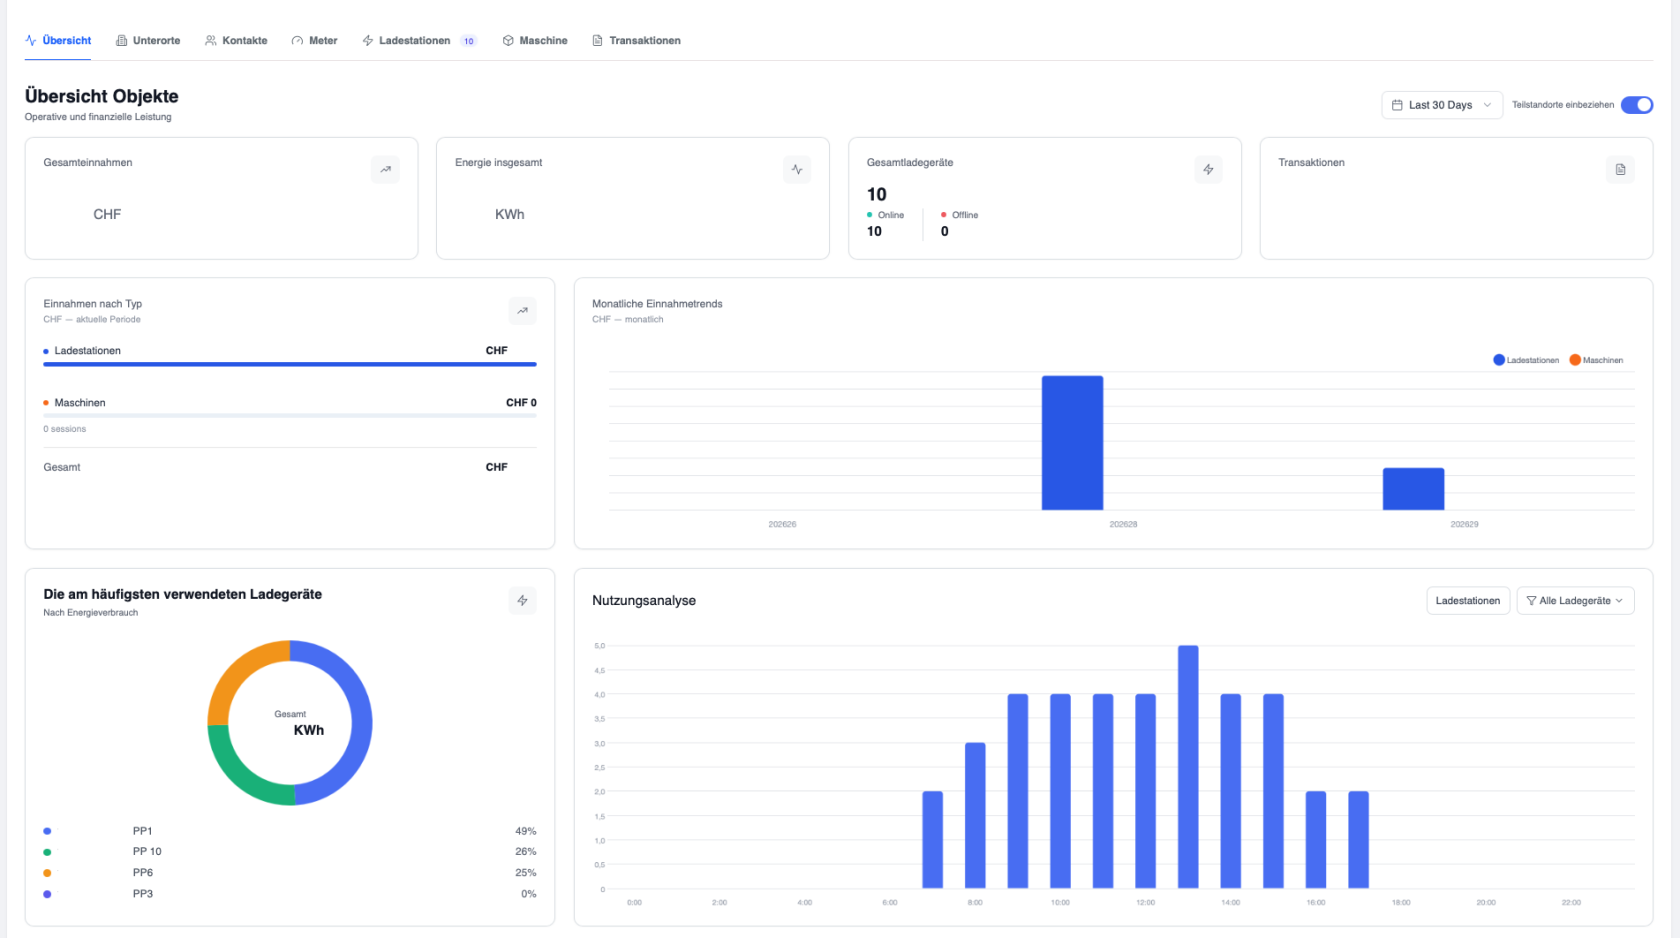Click Ladestationen button in Nutzungsanalyse
Viewport: 1680px width, 938px height.
(x=1468, y=601)
